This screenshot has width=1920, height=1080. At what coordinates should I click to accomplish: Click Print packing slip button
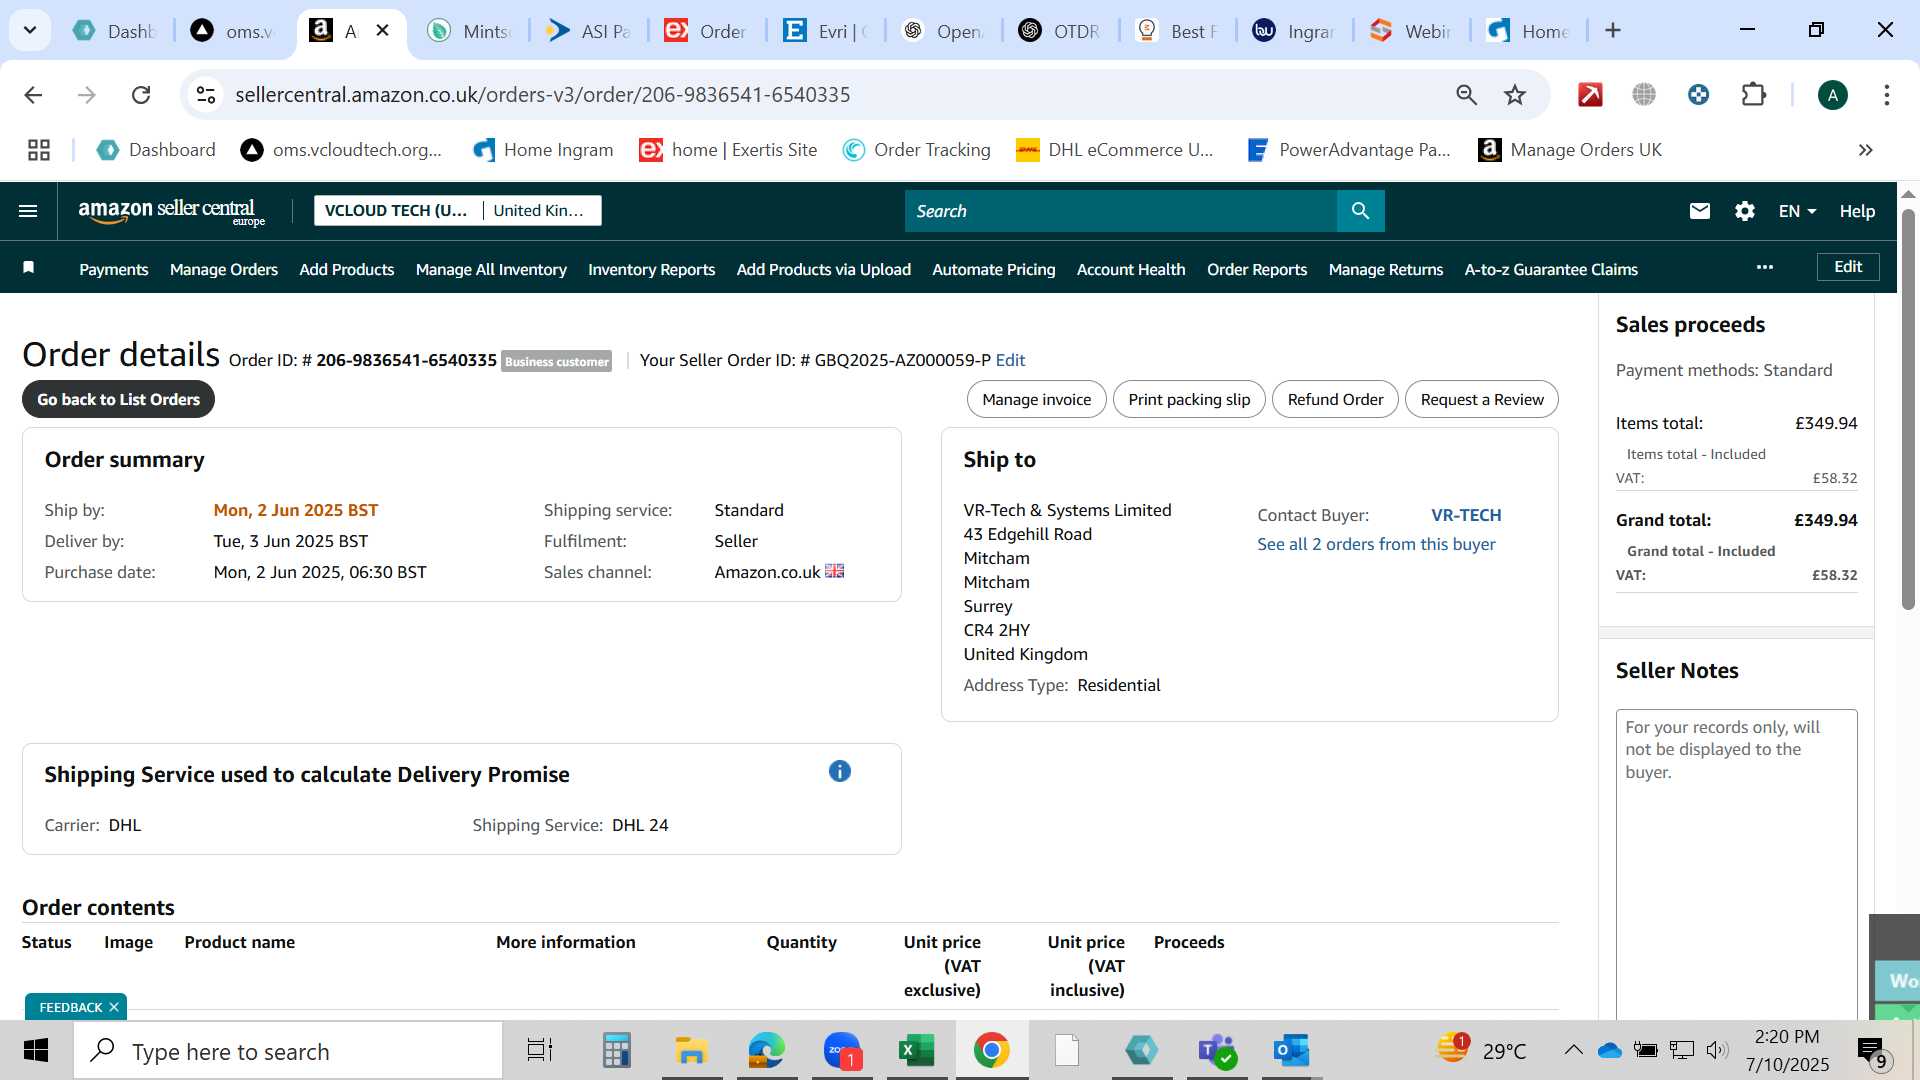click(1189, 399)
